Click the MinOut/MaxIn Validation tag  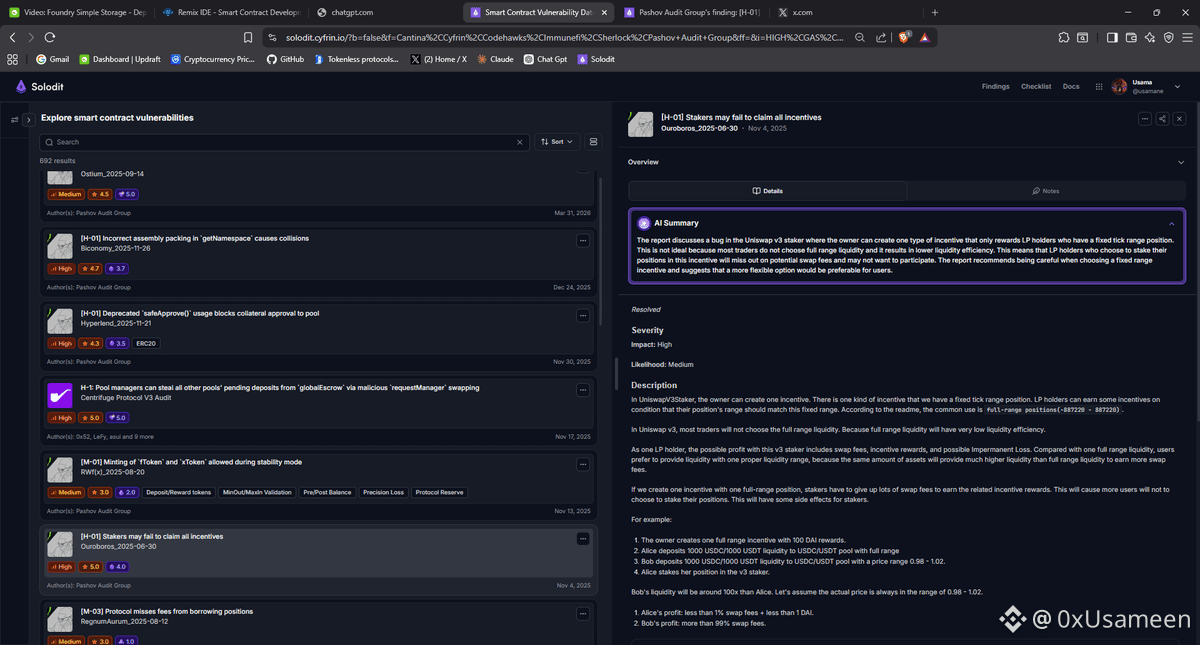click(x=257, y=492)
